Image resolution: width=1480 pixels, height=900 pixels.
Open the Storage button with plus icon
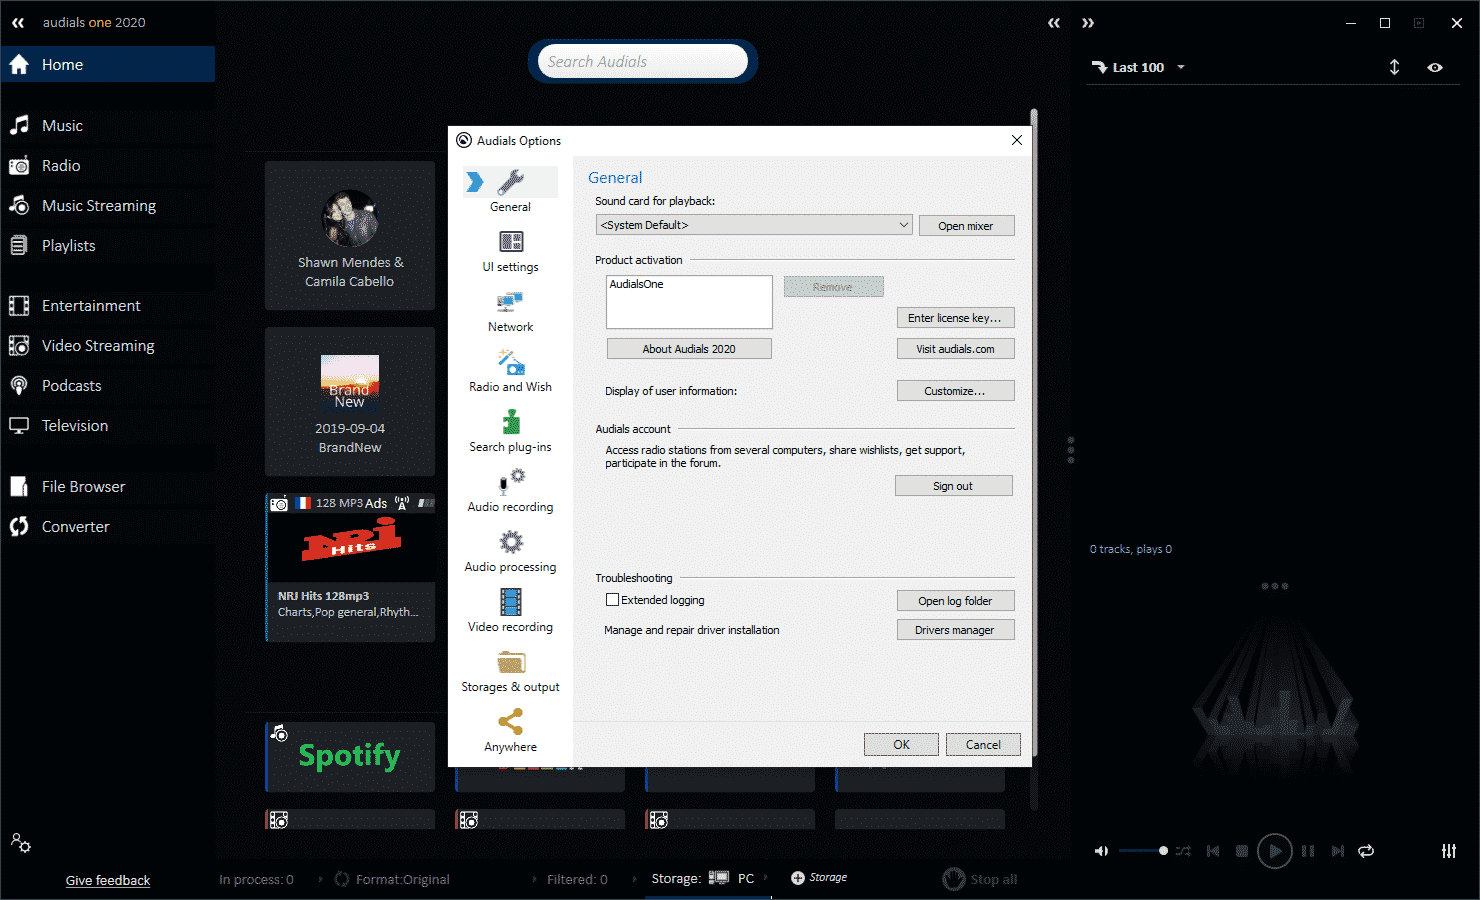click(819, 878)
